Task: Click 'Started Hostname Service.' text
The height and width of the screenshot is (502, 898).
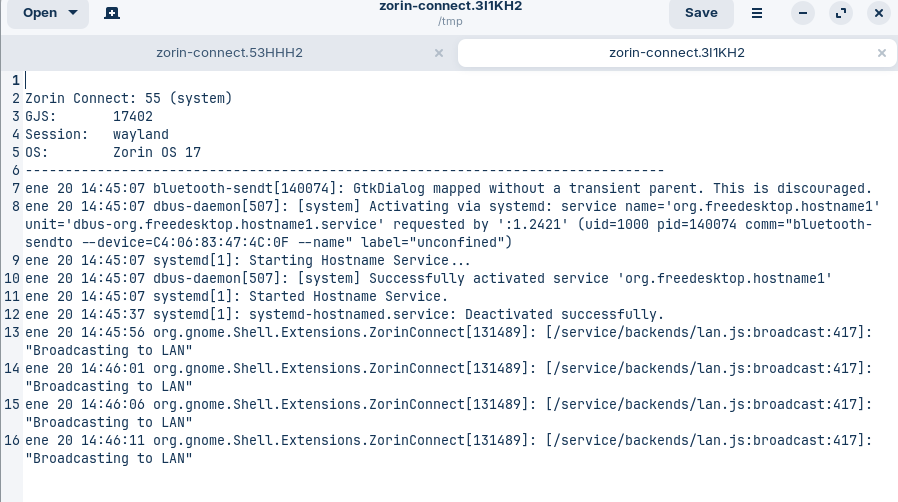Action: pos(348,297)
